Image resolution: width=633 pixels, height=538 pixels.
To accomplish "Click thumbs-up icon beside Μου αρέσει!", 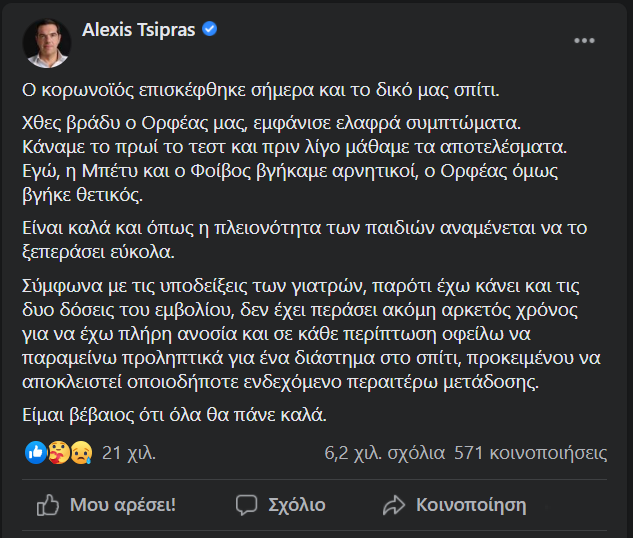I will (47, 504).
